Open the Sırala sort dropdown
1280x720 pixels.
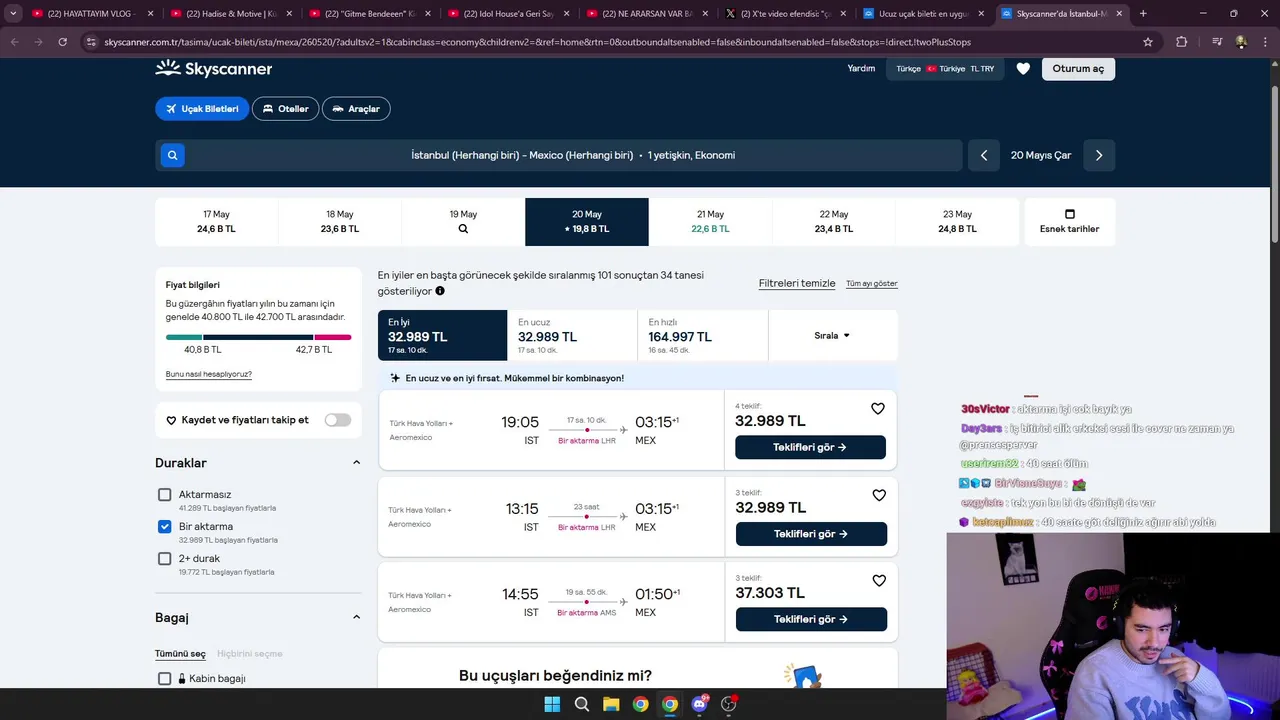pyautogui.click(x=833, y=335)
